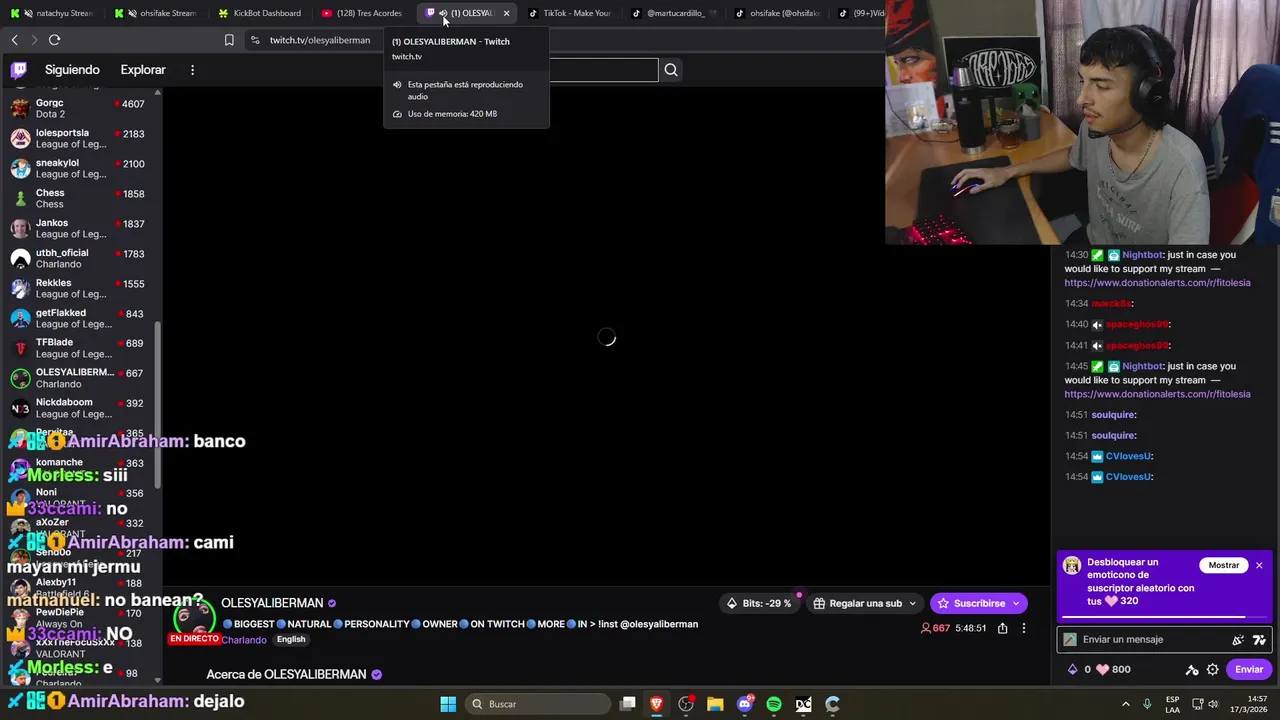1280x720 pixels.
Task: Bookmark this page with the bookmark icon
Action: [229, 40]
